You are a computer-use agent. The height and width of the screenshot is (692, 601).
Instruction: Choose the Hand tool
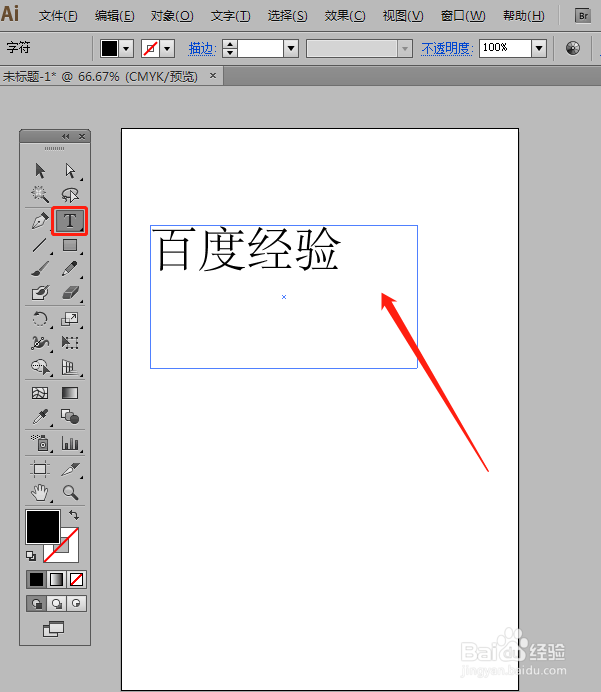pos(40,493)
